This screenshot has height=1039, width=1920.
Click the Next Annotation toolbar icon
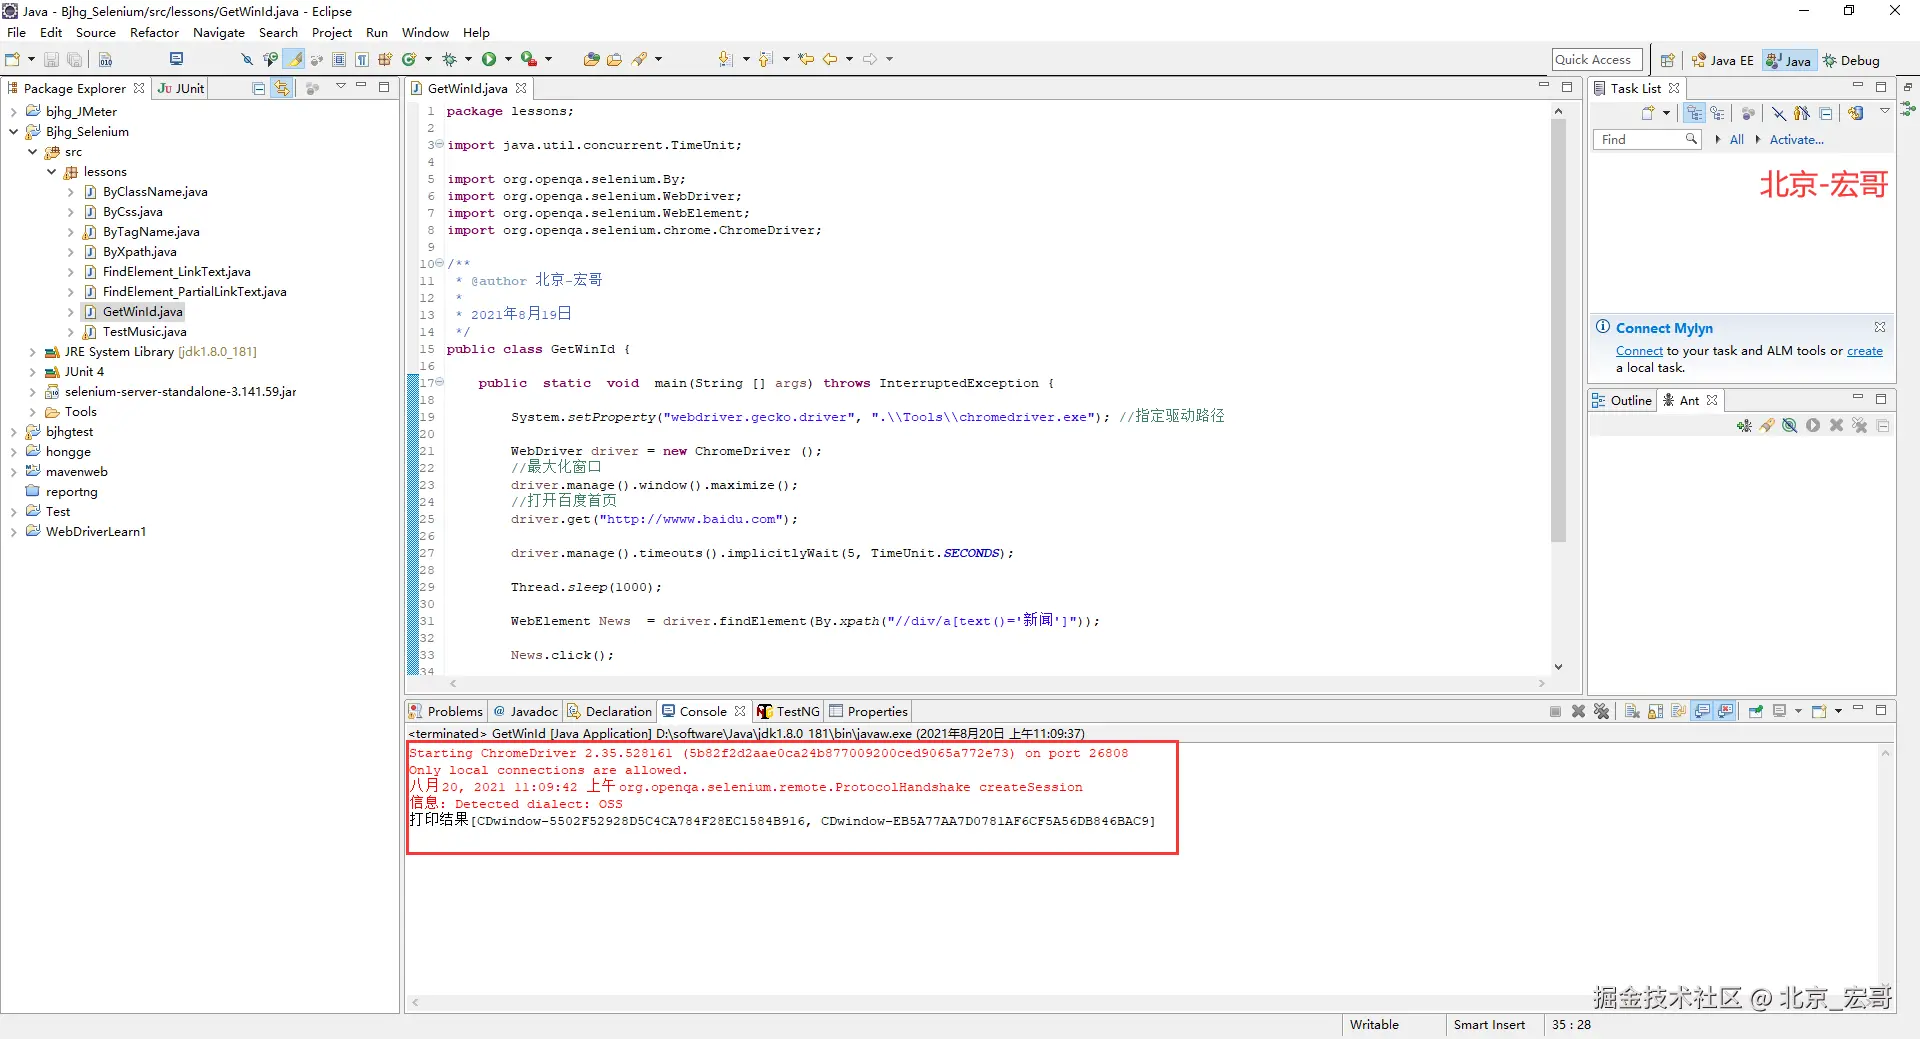[x=726, y=60]
